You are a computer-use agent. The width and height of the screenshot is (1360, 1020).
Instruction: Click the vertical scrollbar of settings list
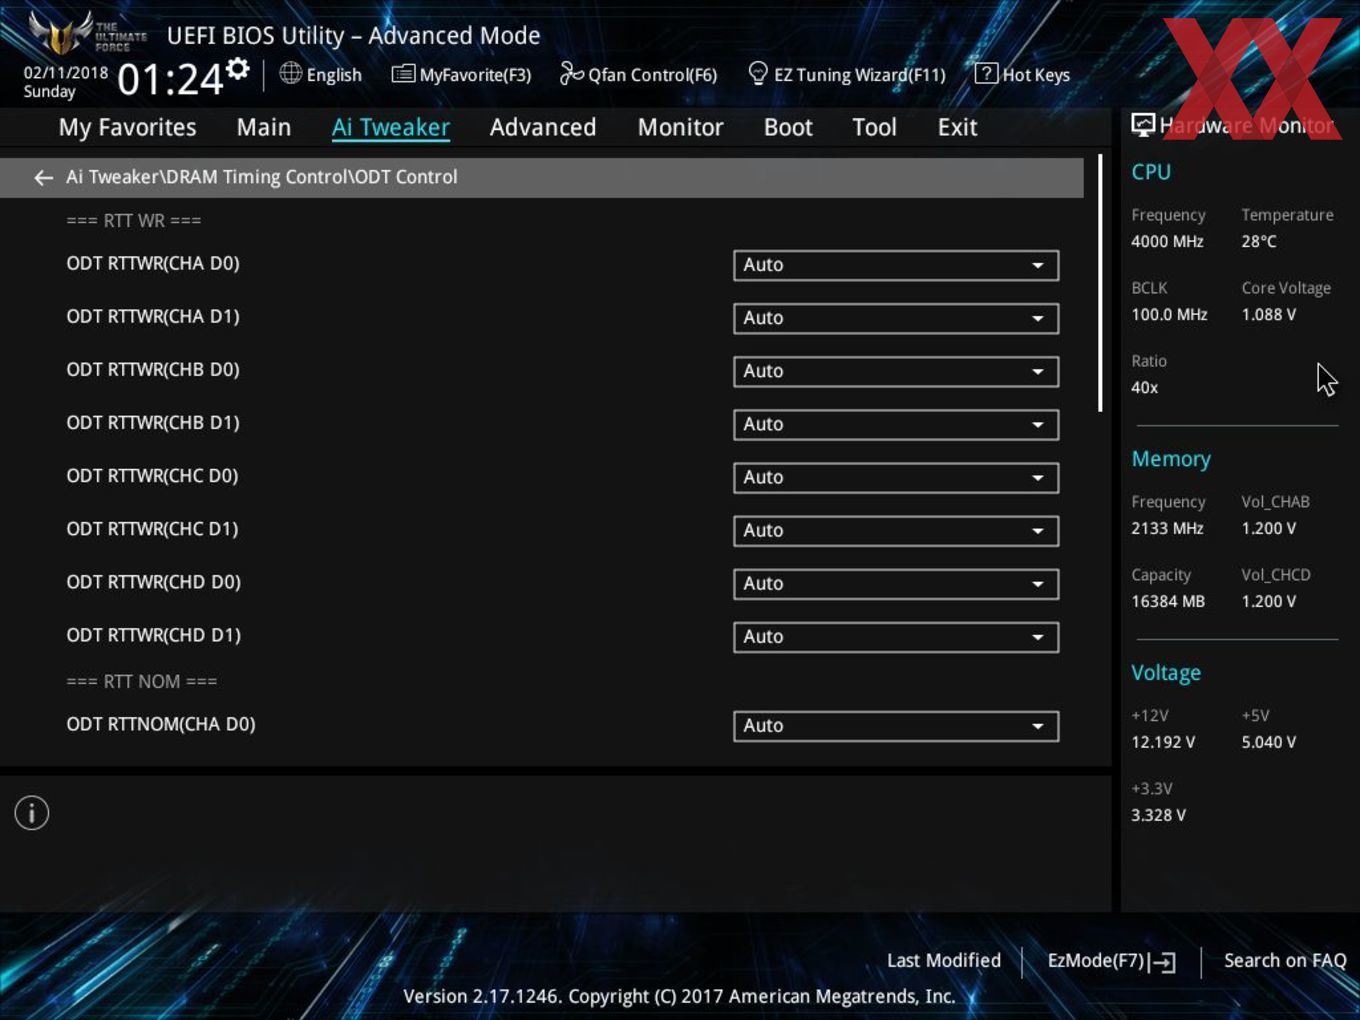[x=1100, y=283]
